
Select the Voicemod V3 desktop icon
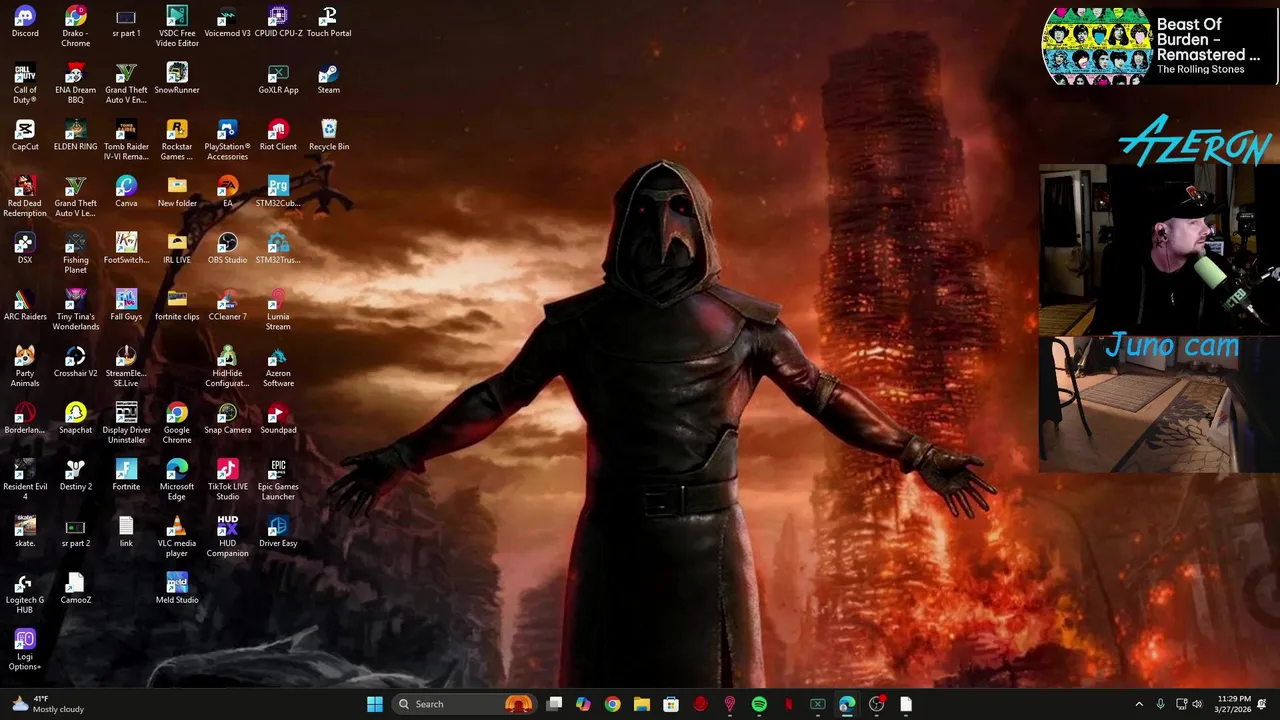coord(227,22)
